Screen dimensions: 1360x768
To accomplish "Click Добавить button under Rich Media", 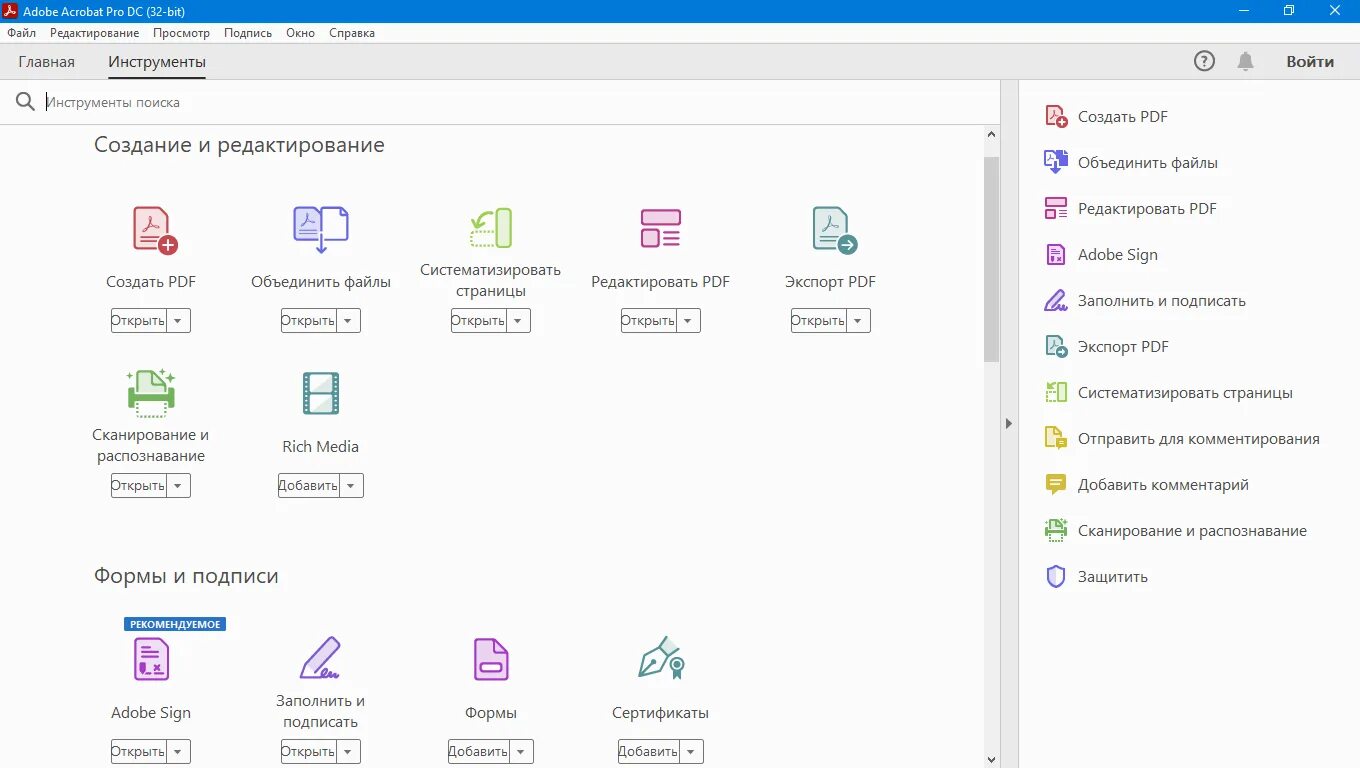I will pyautogui.click(x=308, y=486).
